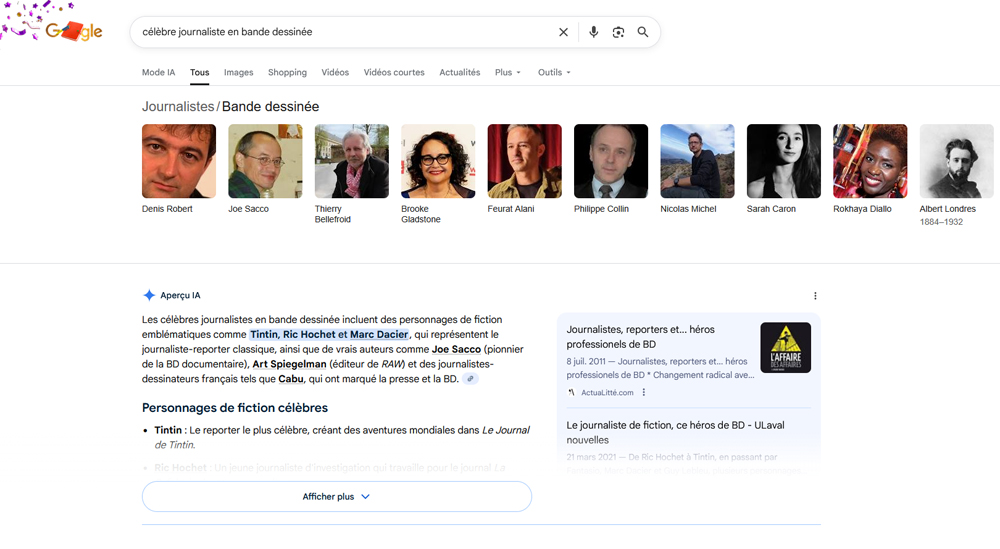Open the Journalistes, reporters héros de BD article
This screenshot has height=549, width=1000.
tap(640, 336)
